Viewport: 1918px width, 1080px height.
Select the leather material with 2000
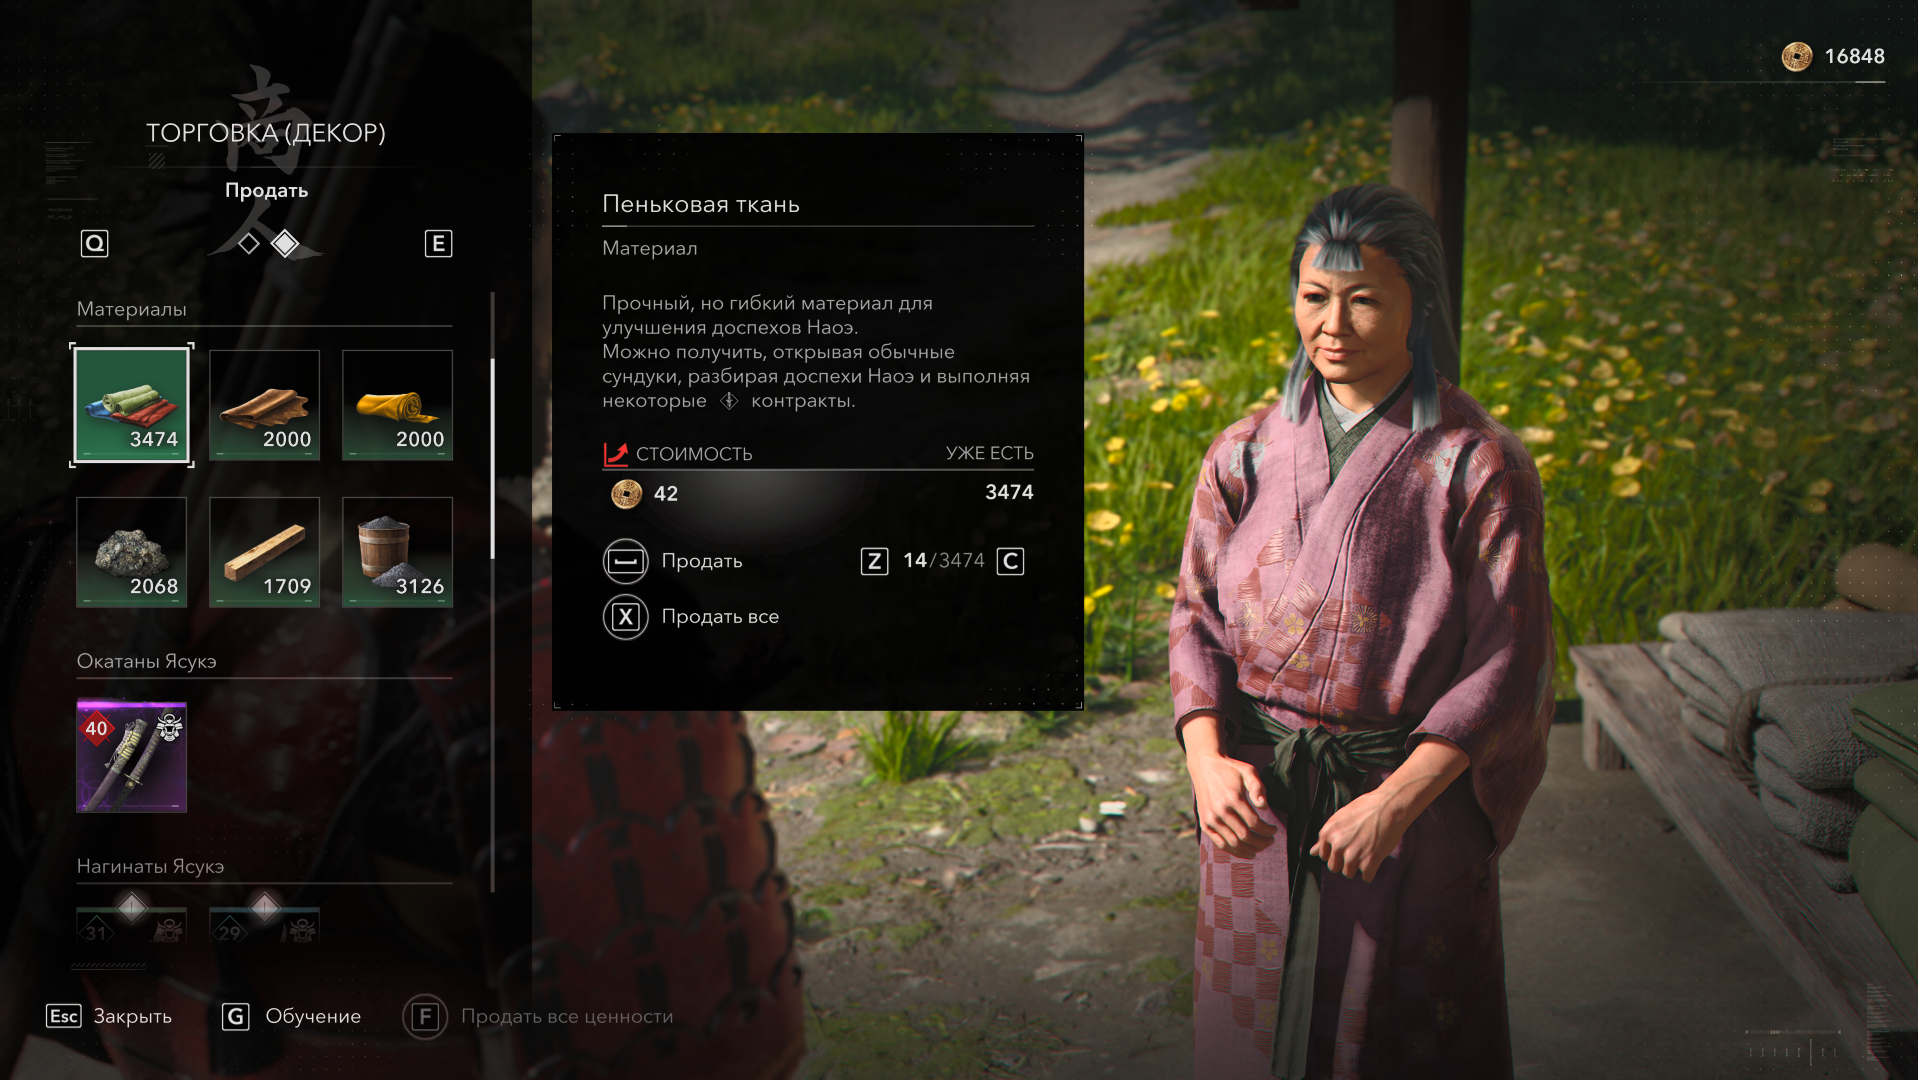coord(264,405)
